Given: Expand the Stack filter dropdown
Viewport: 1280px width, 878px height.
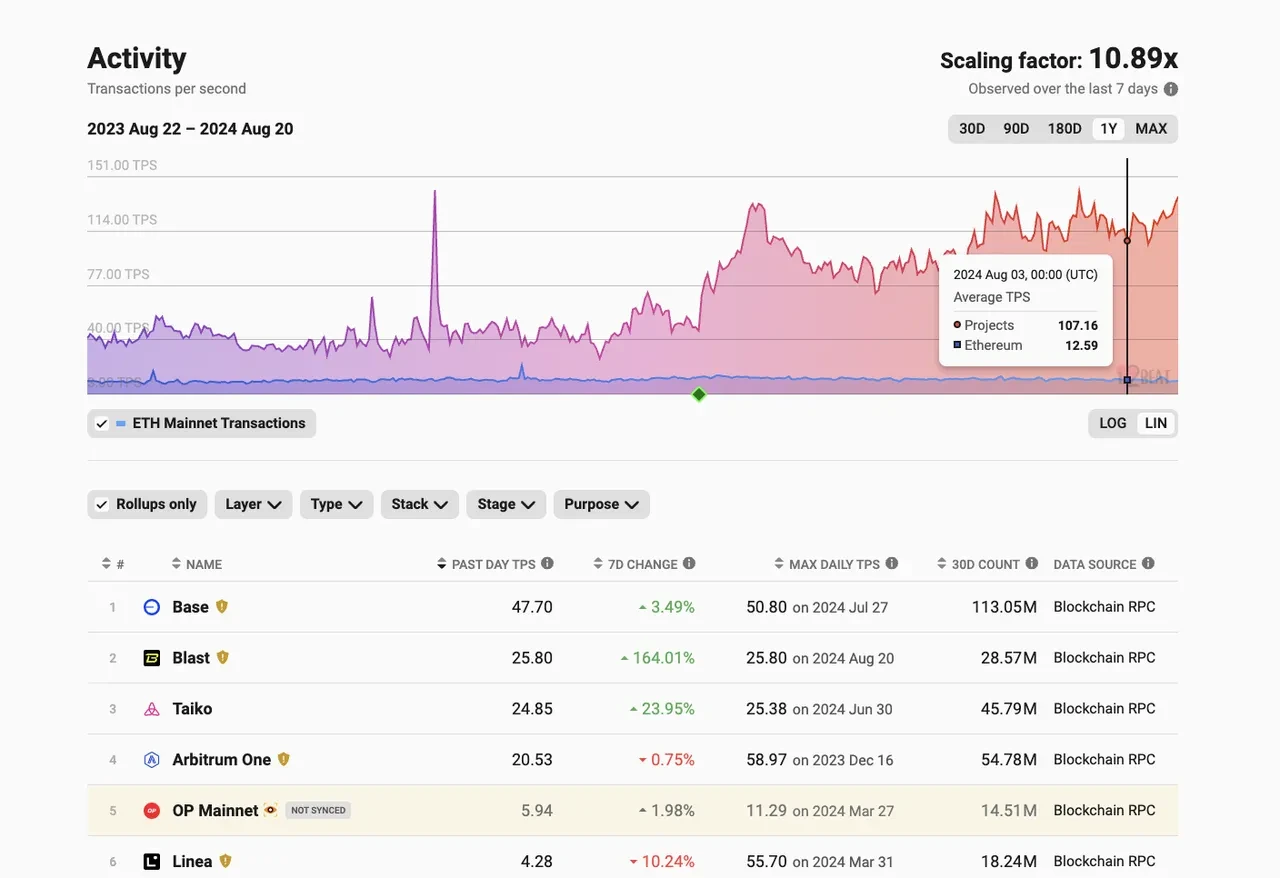Looking at the screenshot, I should [x=419, y=504].
